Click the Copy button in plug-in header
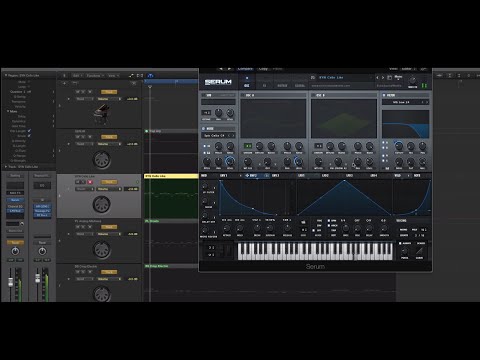Screen dimensions: 480x360 pos(263,69)
